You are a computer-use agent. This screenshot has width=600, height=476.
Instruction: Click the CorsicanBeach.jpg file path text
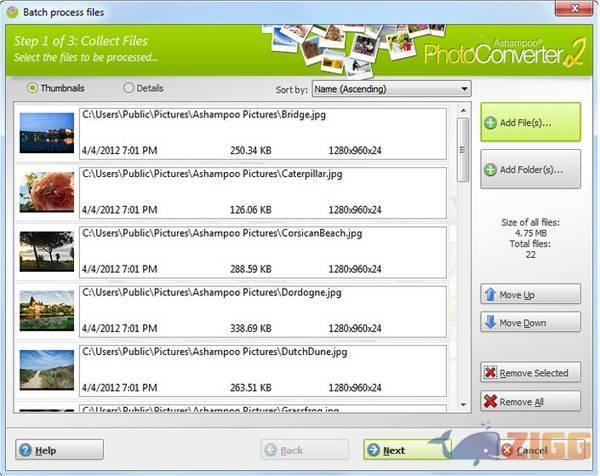(x=222, y=233)
